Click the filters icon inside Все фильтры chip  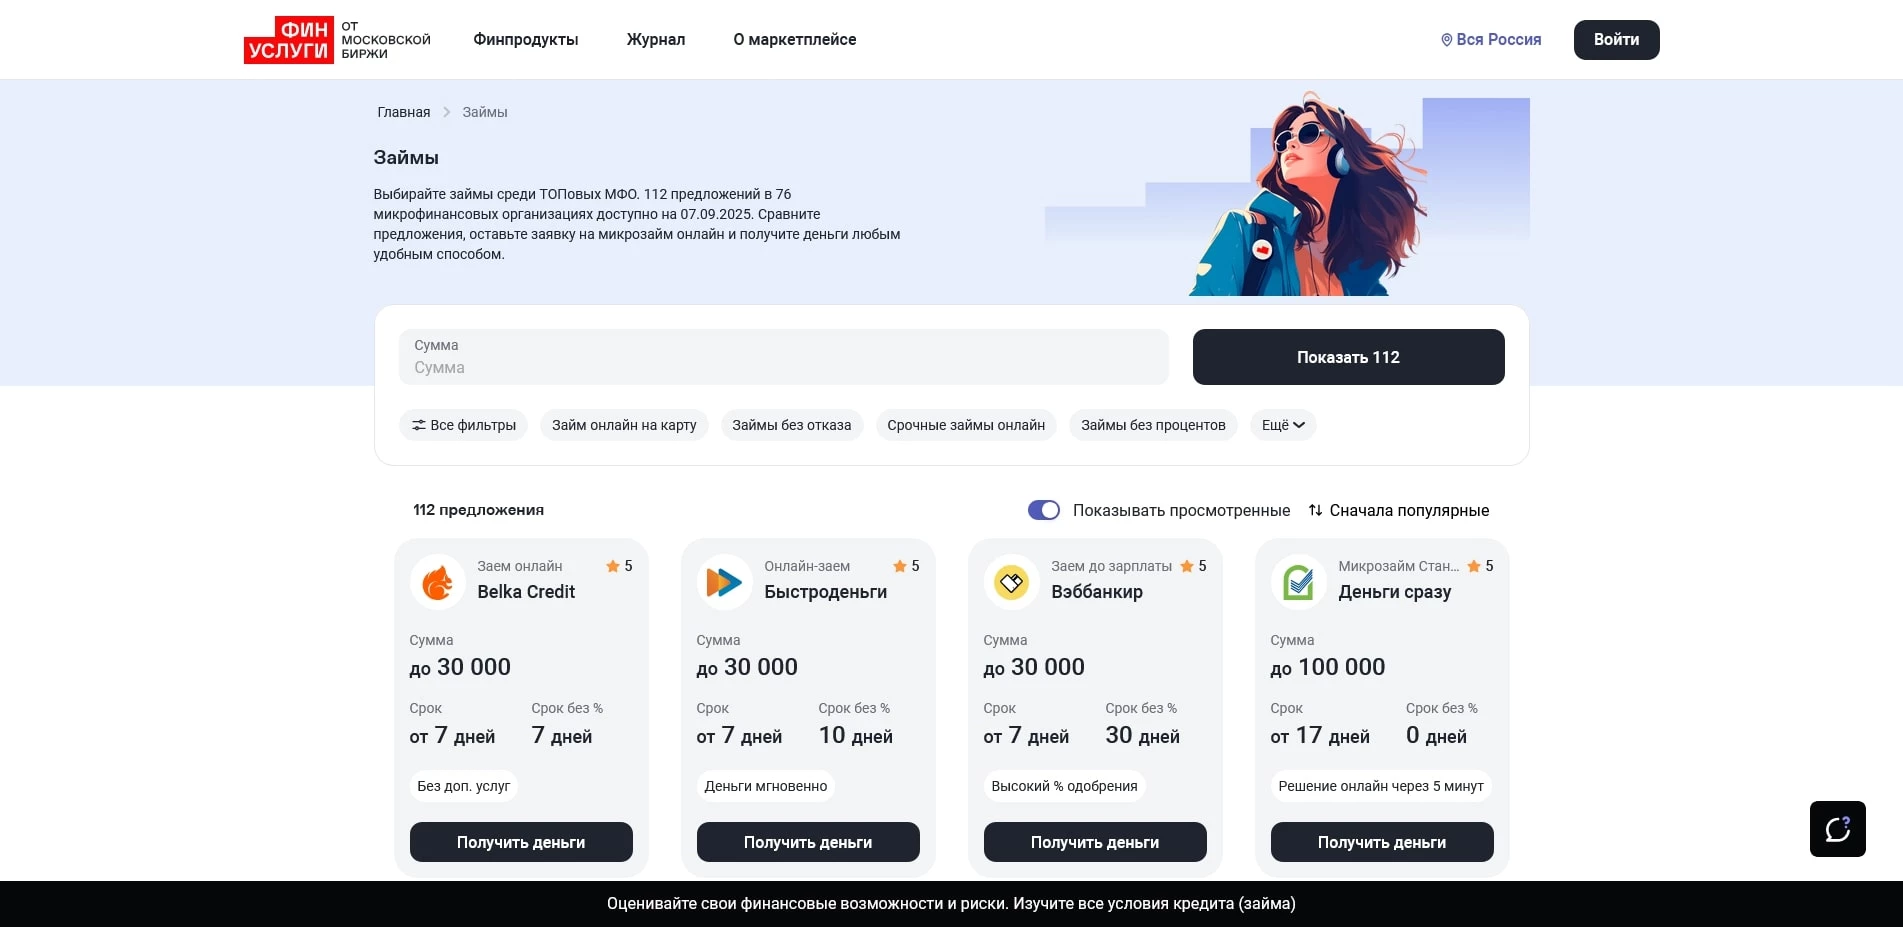(x=420, y=425)
